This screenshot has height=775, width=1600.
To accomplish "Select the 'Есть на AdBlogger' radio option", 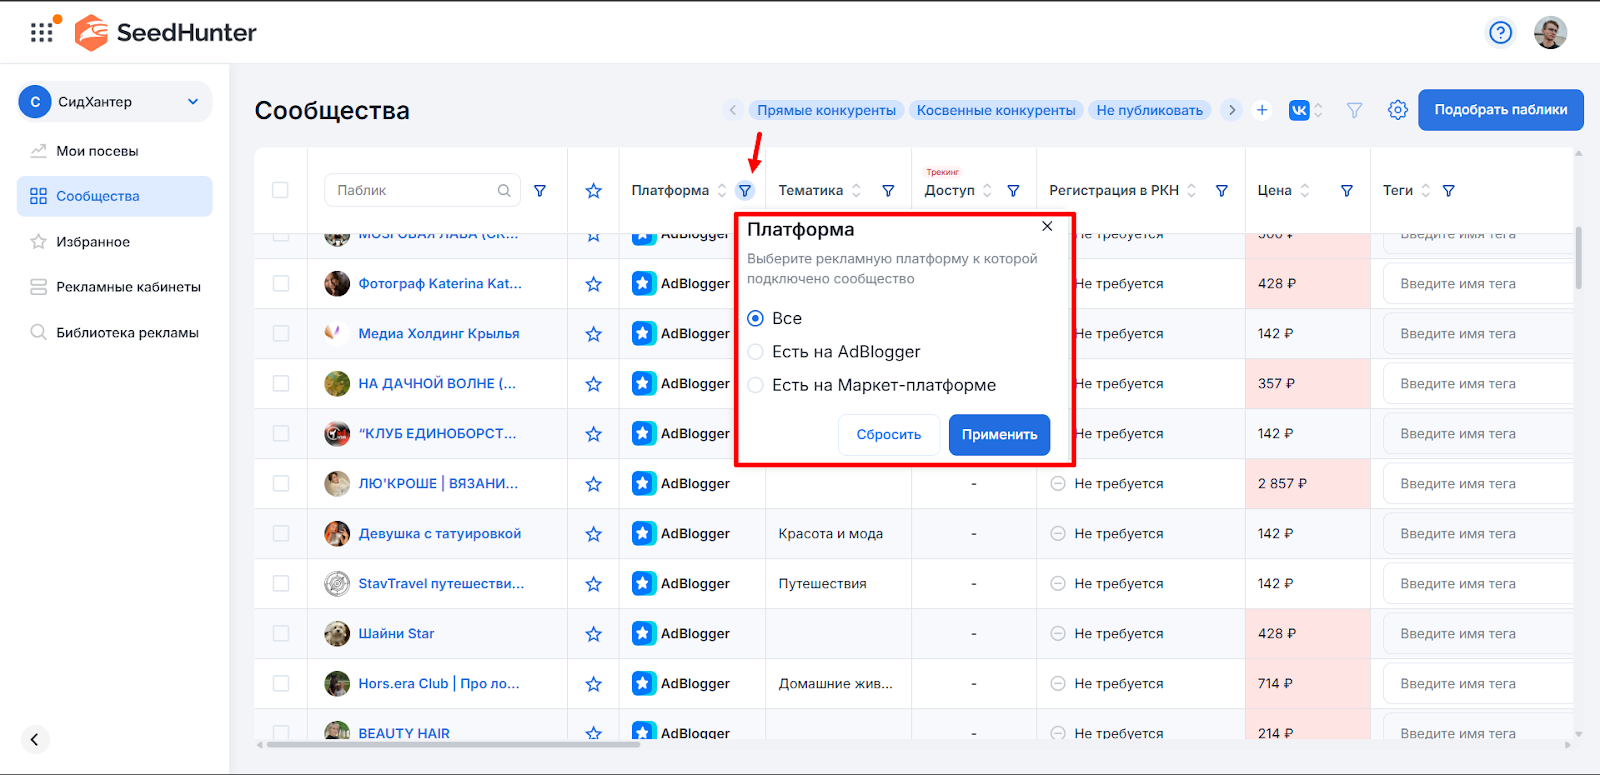I will (x=756, y=352).
